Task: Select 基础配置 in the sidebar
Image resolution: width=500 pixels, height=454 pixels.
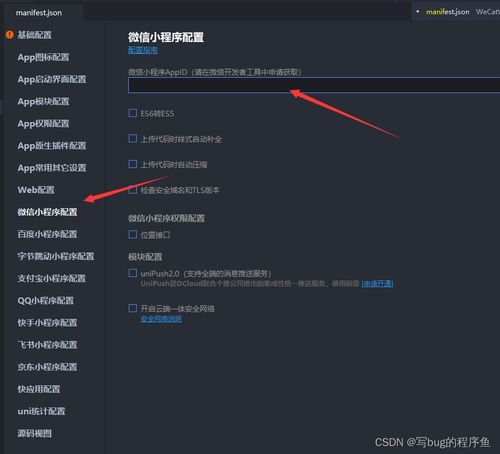Action: tap(35, 35)
